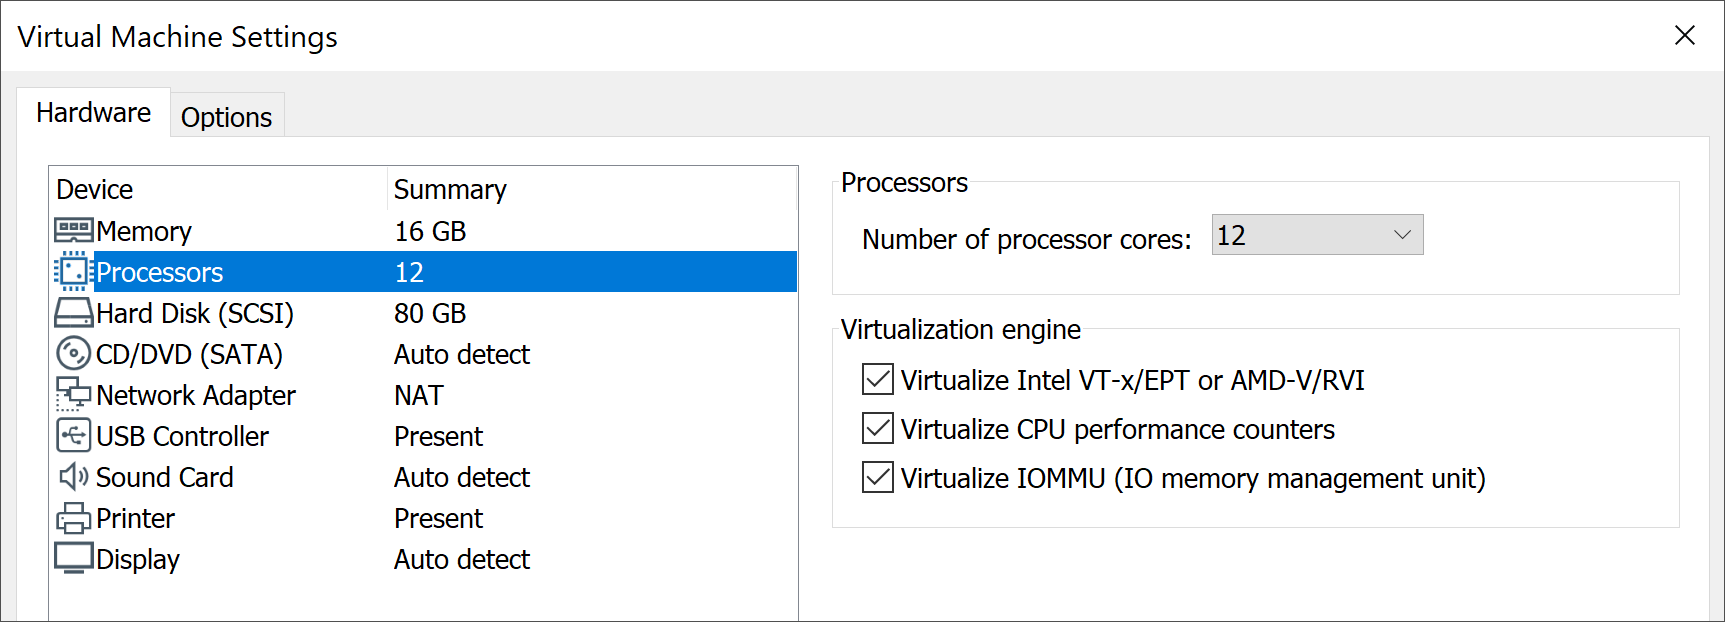The image size is (1725, 622).
Task: Click the NAT network summary
Action: point(419,395)
